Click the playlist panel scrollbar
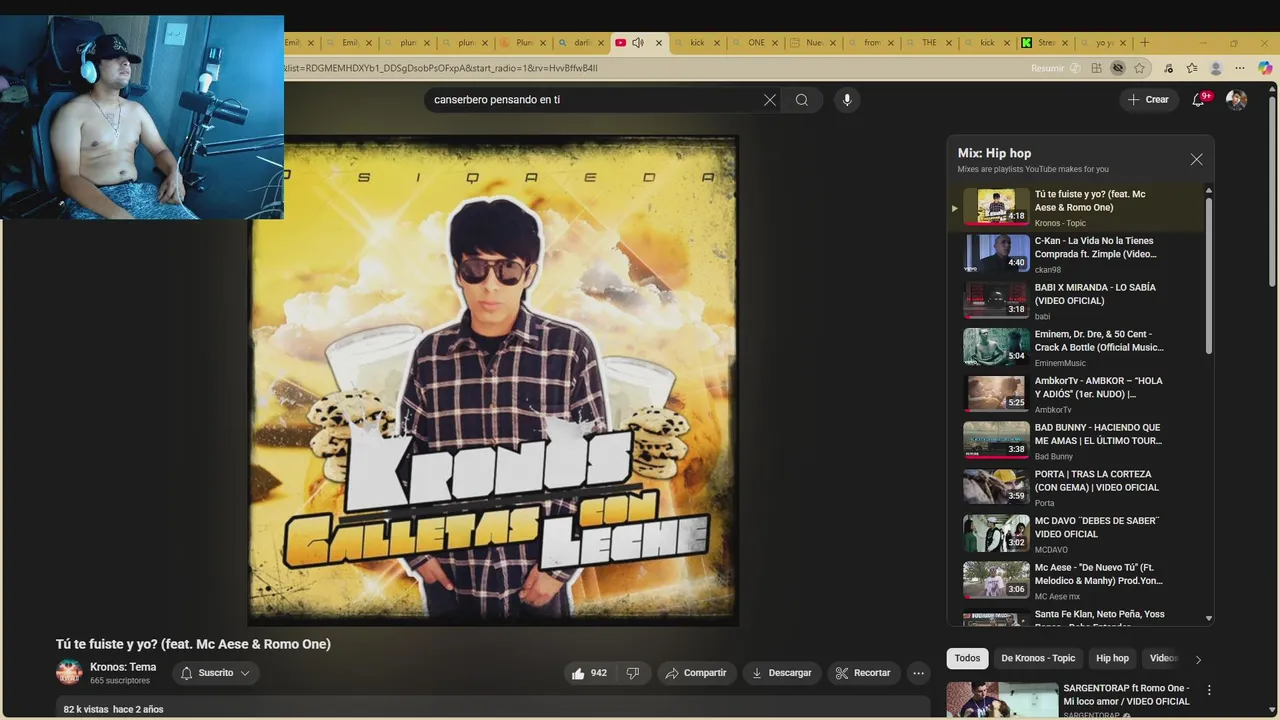 pyautogui.click(x=1208, y=275)
